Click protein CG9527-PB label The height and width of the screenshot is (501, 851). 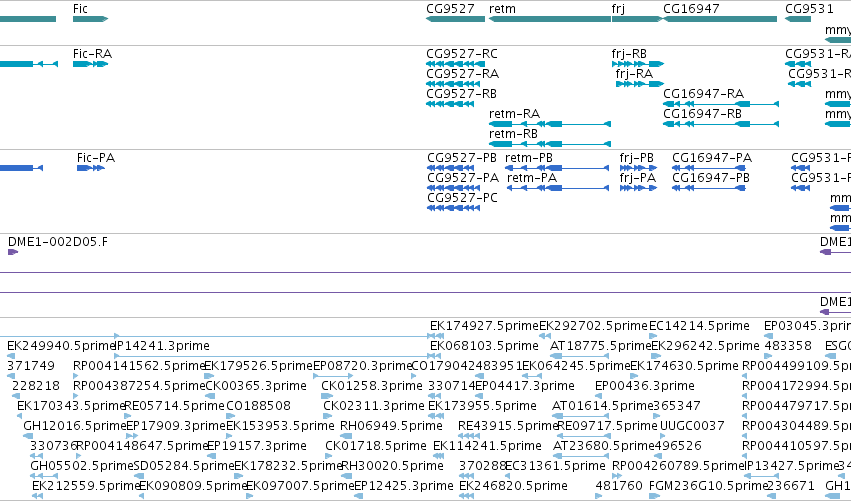coord(462,158)
